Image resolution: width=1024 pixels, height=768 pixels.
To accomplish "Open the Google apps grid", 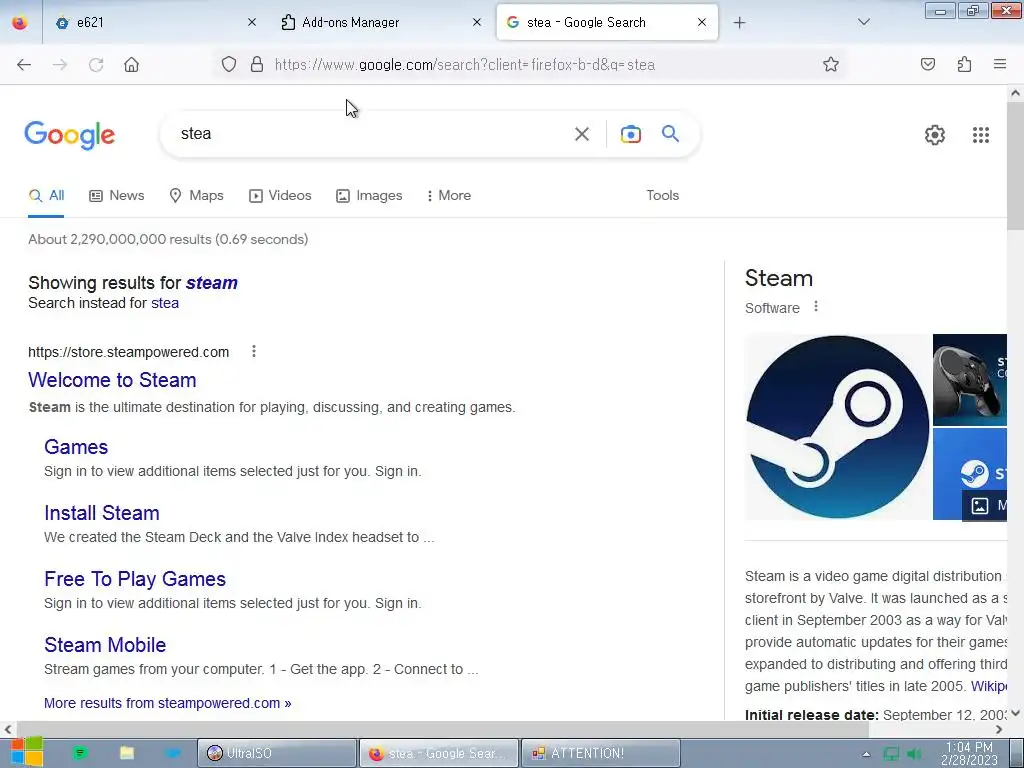I will point(981,135).
